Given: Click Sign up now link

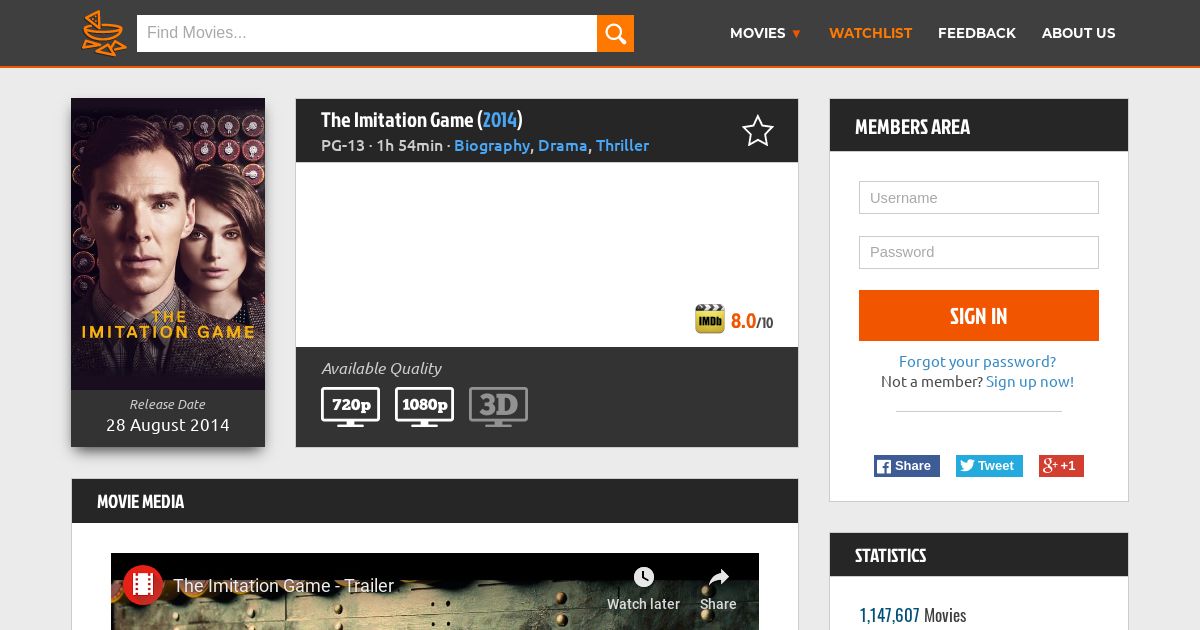Looking at the screenshot, I should [x=1030, y=381].
